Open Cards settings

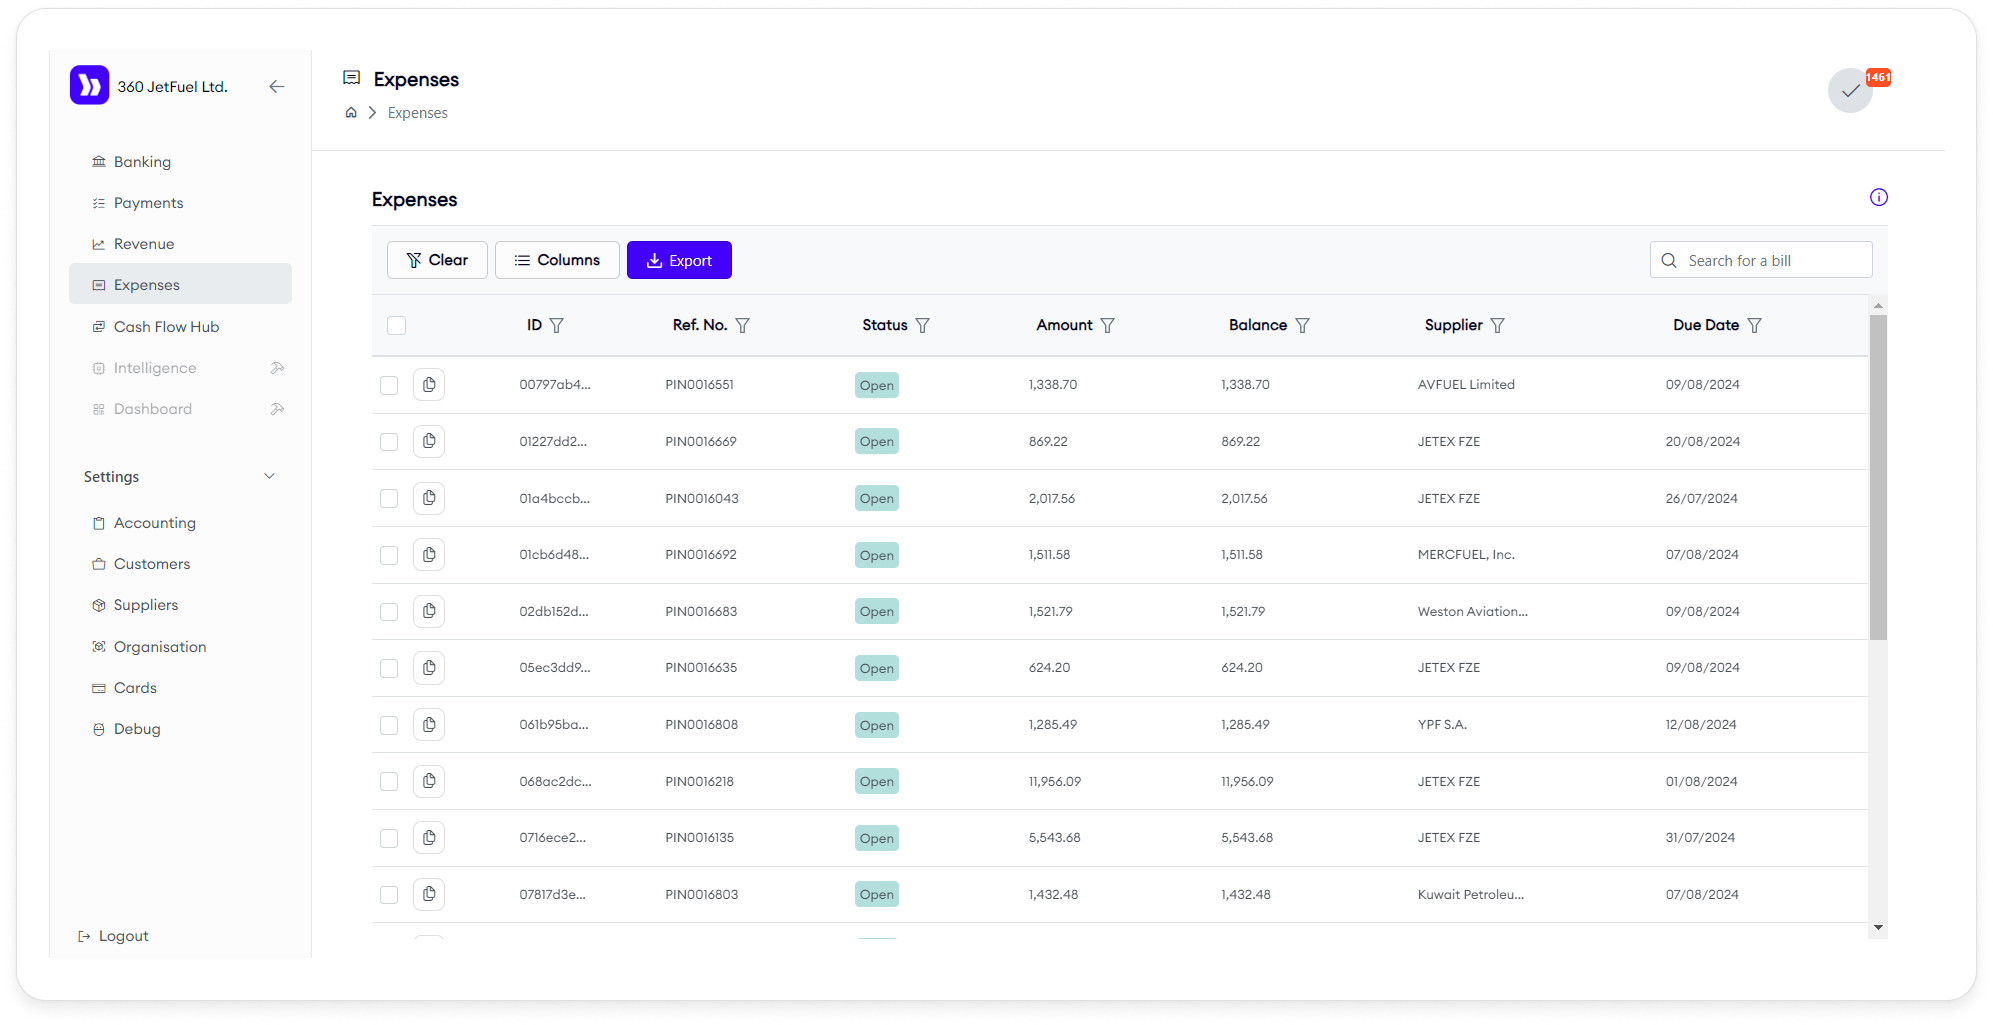pyautogui.click(x=180, y=688)
